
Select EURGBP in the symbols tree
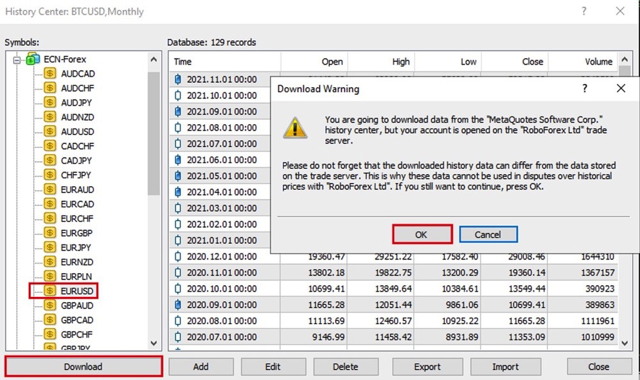tap(77, 233)
